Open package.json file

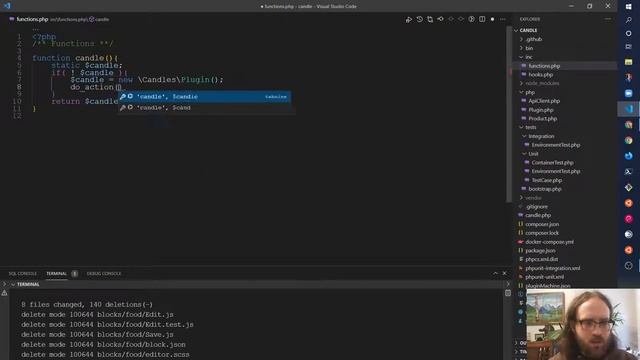click(540, 251)
